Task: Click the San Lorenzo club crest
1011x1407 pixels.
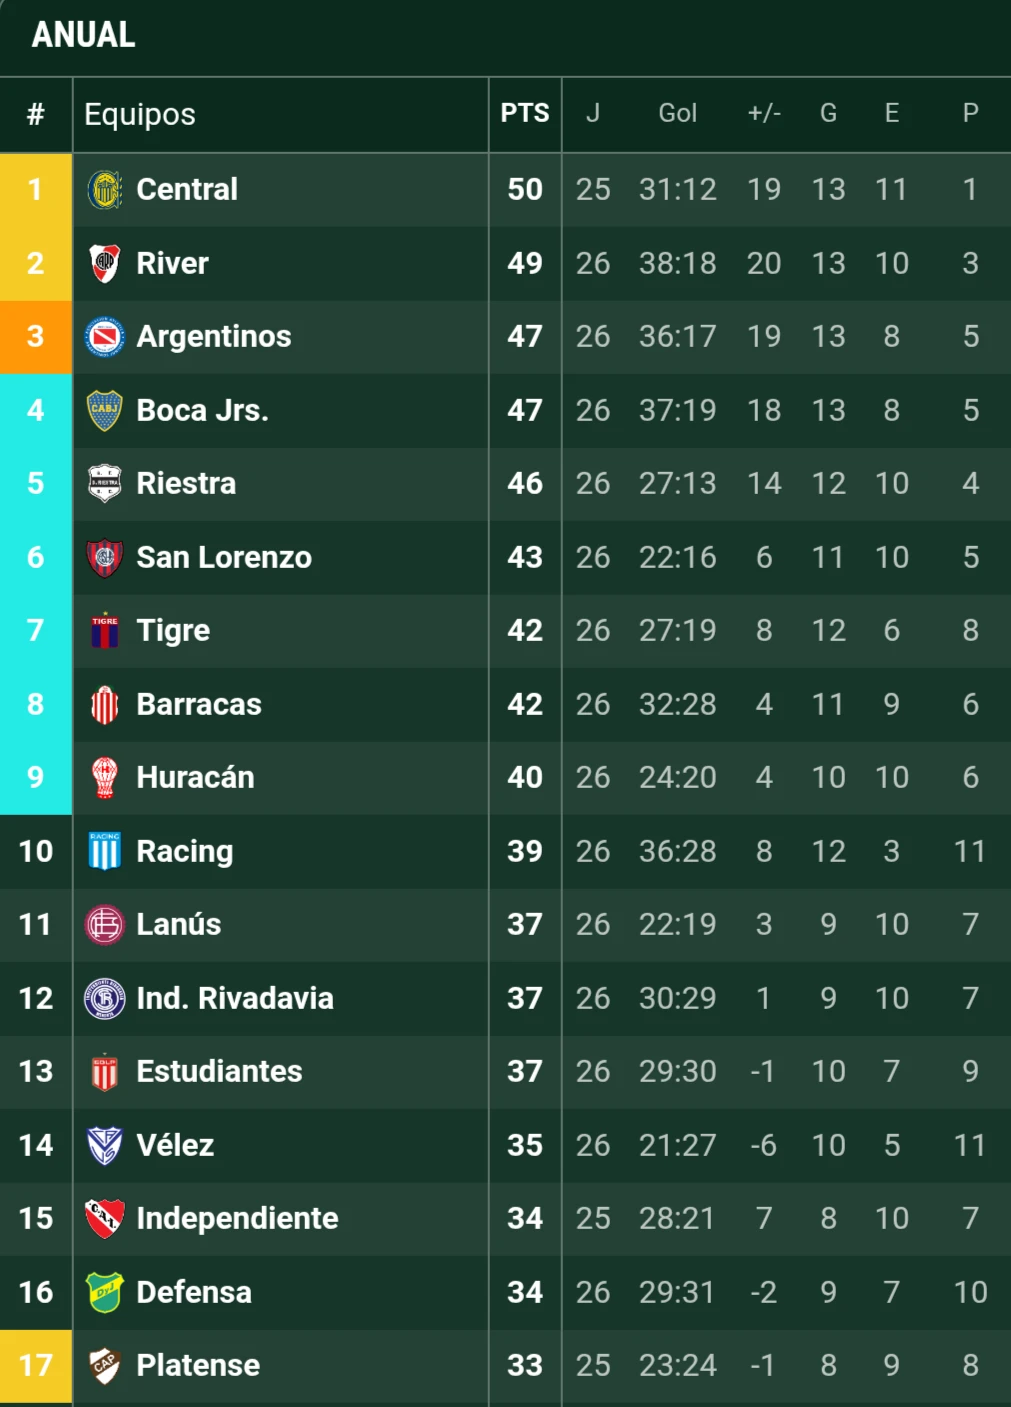Action: coord(105,557)
